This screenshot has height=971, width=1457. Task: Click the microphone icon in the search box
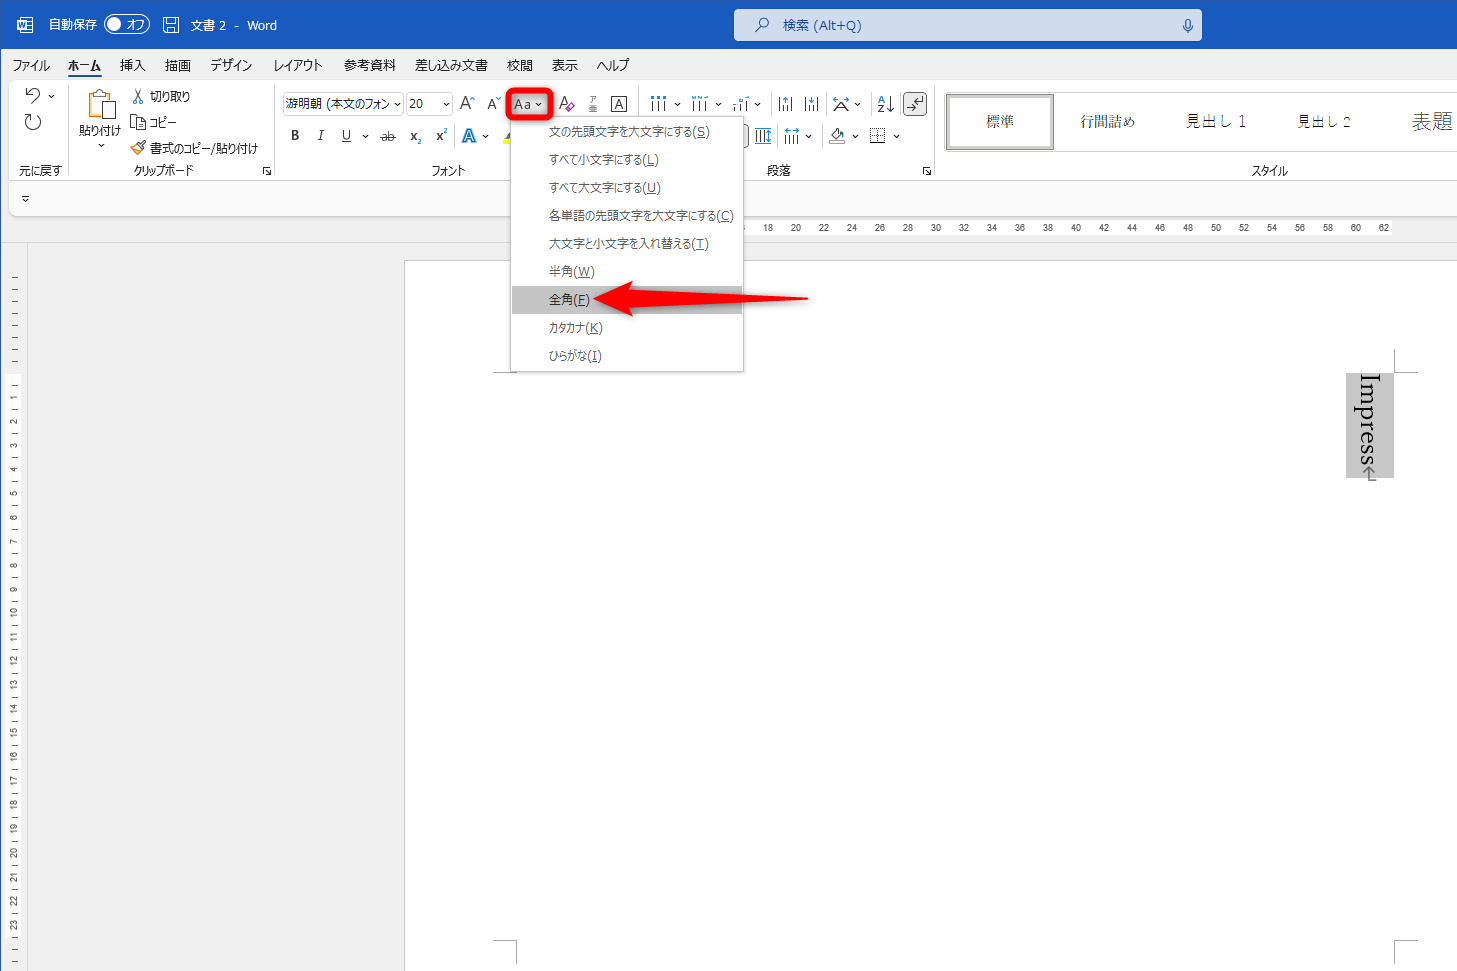[1187, 25]
